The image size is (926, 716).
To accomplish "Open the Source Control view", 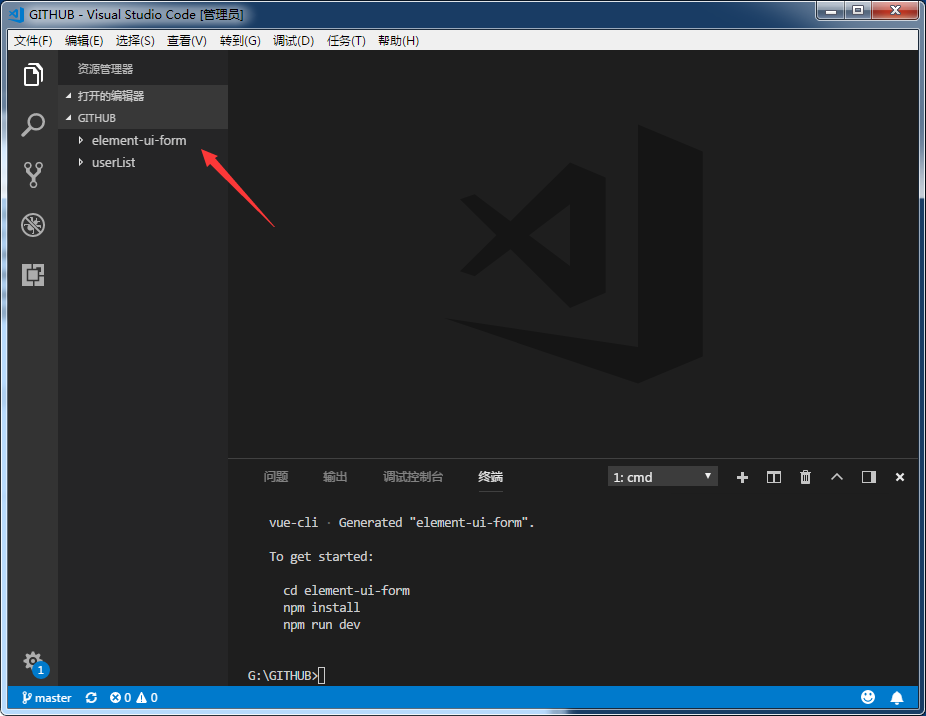I will tap(33, 175).
